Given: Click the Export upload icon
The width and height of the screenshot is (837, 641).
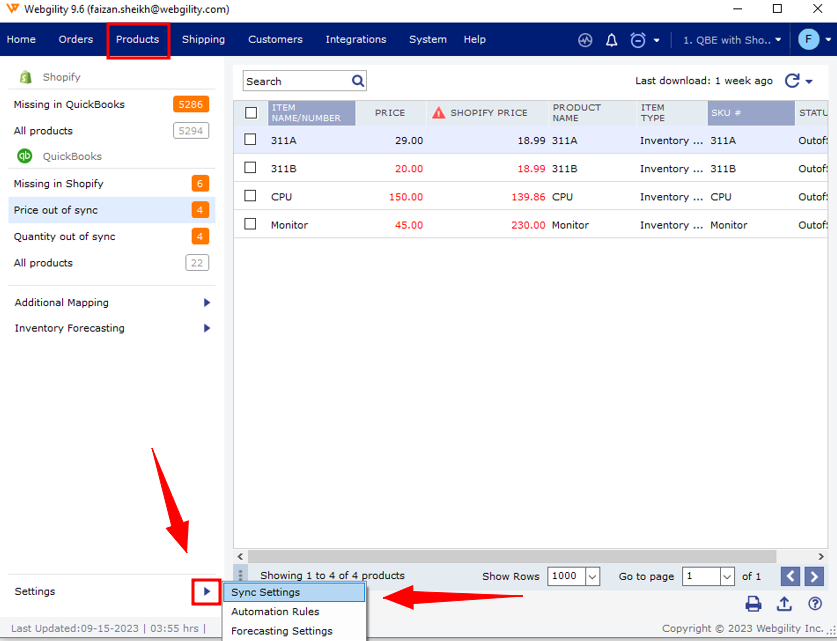Looking at the screenshot, I should (x=784, y=604).
